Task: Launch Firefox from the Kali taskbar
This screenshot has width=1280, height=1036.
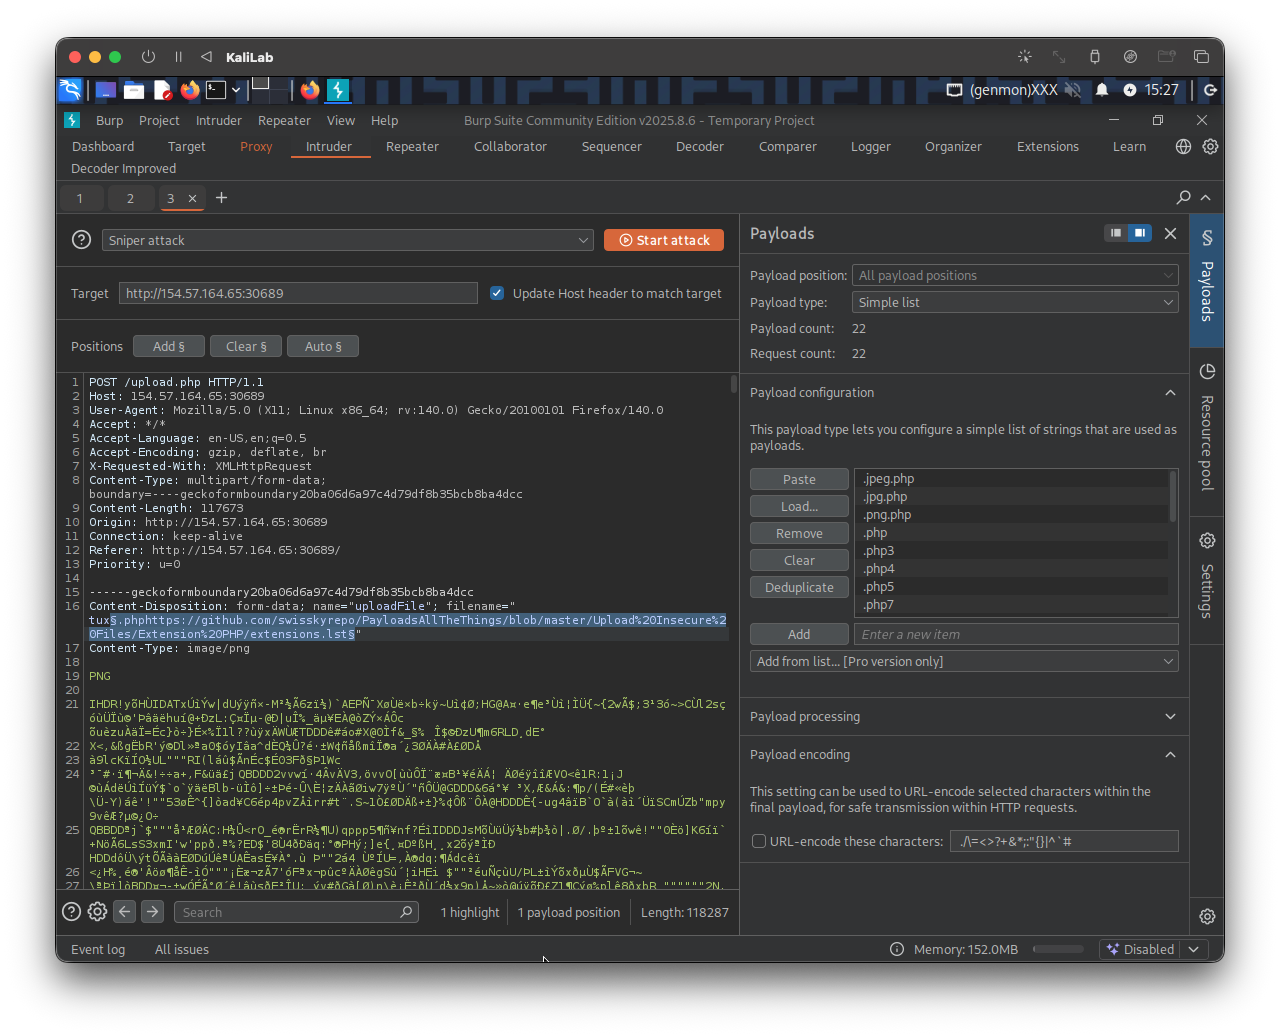Action: 190,90
